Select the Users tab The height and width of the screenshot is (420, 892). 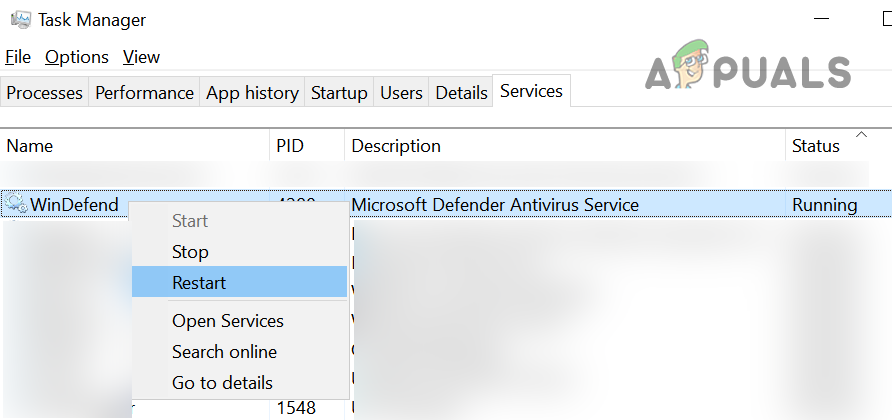tap(401, 93)
